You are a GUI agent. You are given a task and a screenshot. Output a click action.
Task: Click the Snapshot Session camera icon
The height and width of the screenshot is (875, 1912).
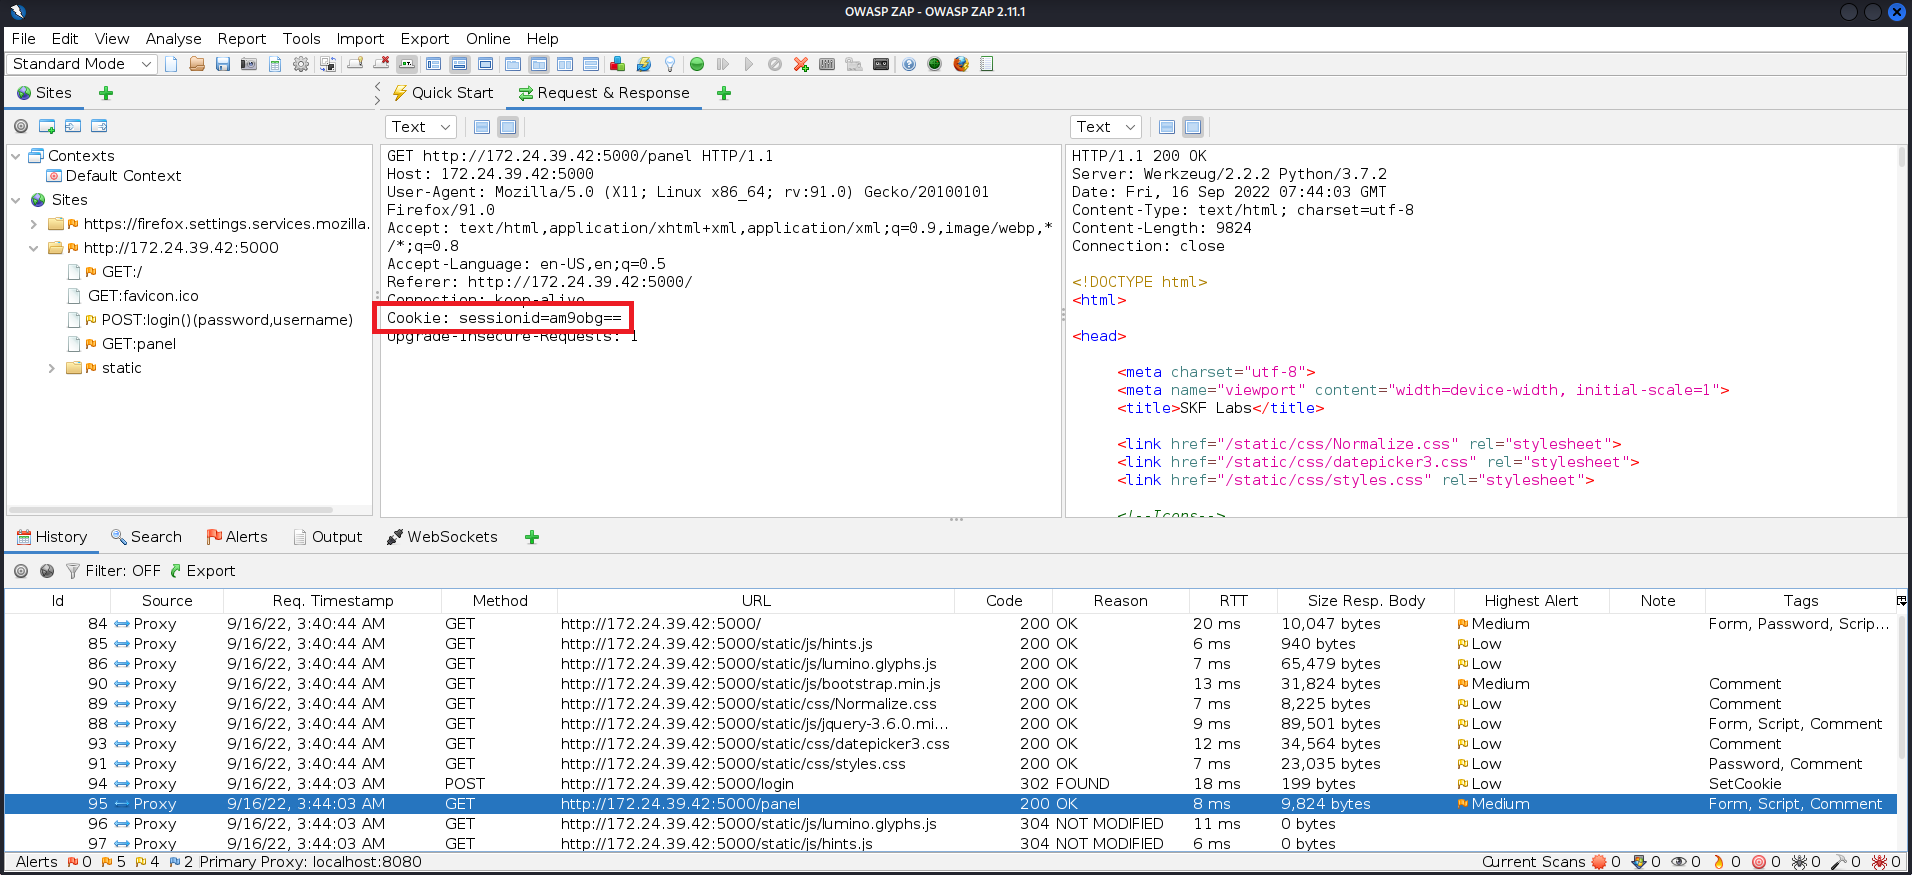249,64
